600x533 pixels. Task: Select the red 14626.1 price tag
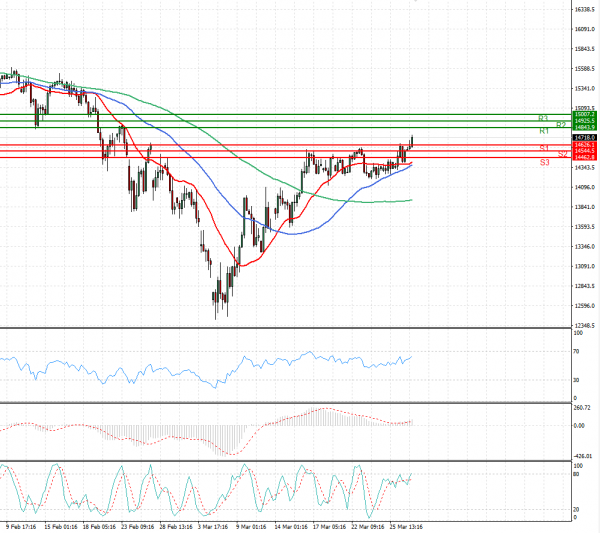pos(585,145)
